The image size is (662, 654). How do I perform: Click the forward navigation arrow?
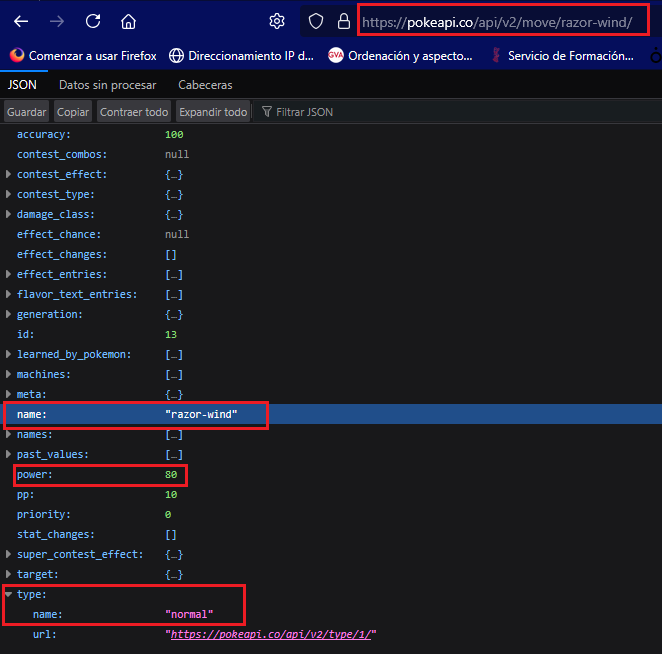[57, 21]
